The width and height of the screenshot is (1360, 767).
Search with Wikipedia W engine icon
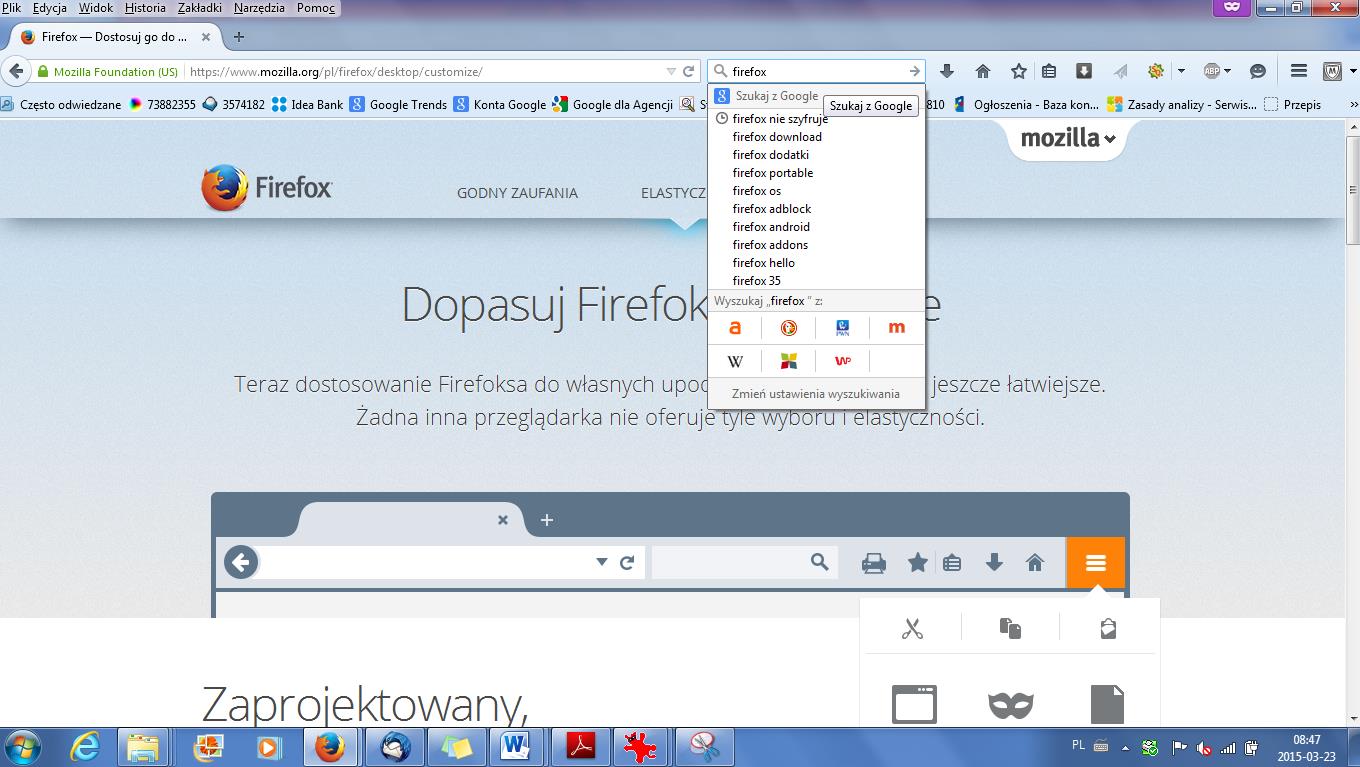coord(735,361)
